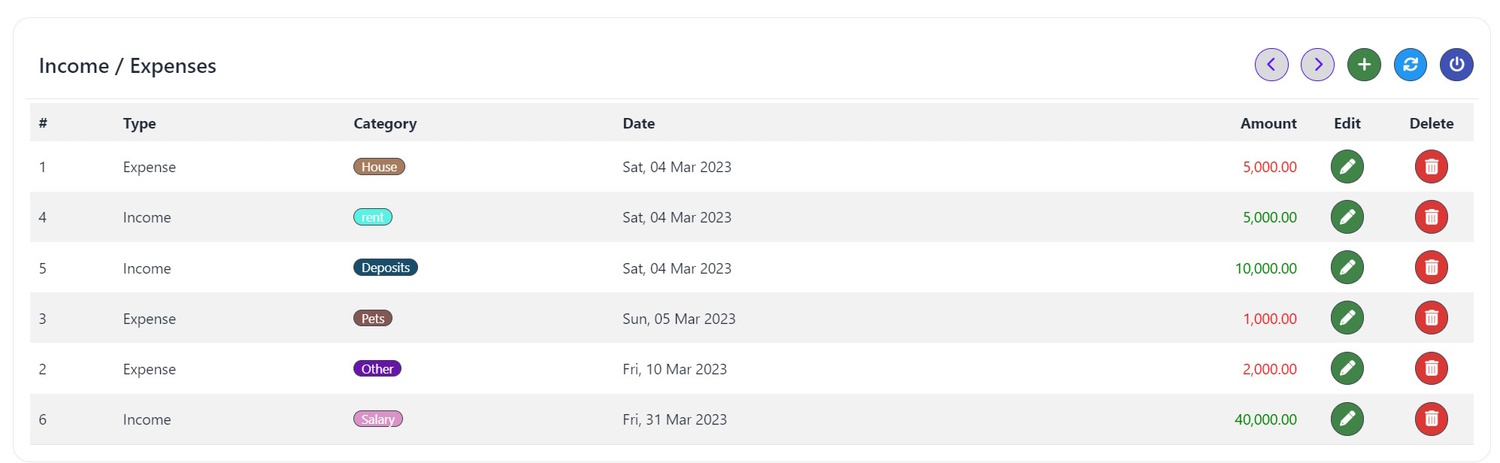This screenshot has width=1500, height=463.
Task: Click the previous page arrow button
Action: click(x=1271, y=65)
